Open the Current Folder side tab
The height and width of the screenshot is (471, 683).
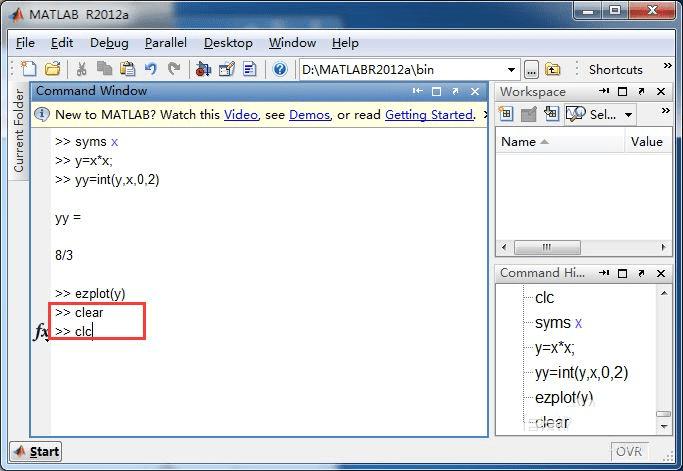click(x=18, y=131)
